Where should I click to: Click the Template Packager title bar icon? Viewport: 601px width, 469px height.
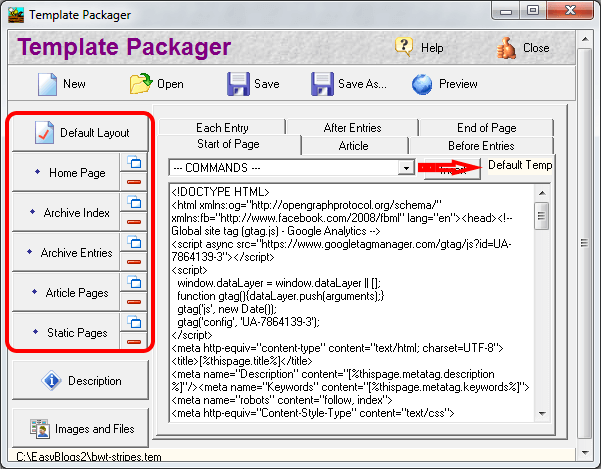(16, 15)
